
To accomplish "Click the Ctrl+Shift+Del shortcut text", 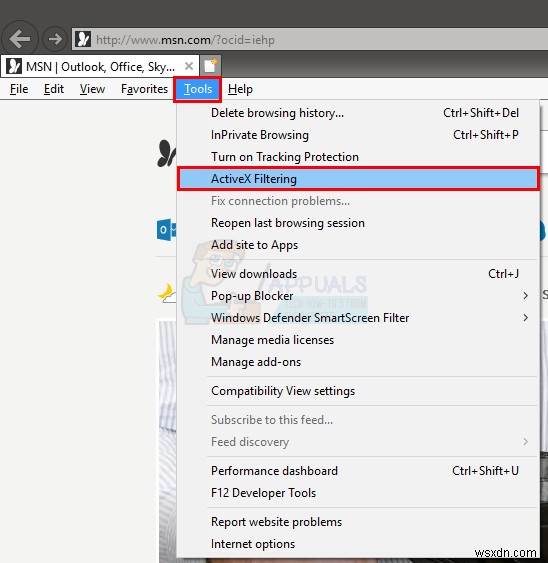I will (481, 113).
